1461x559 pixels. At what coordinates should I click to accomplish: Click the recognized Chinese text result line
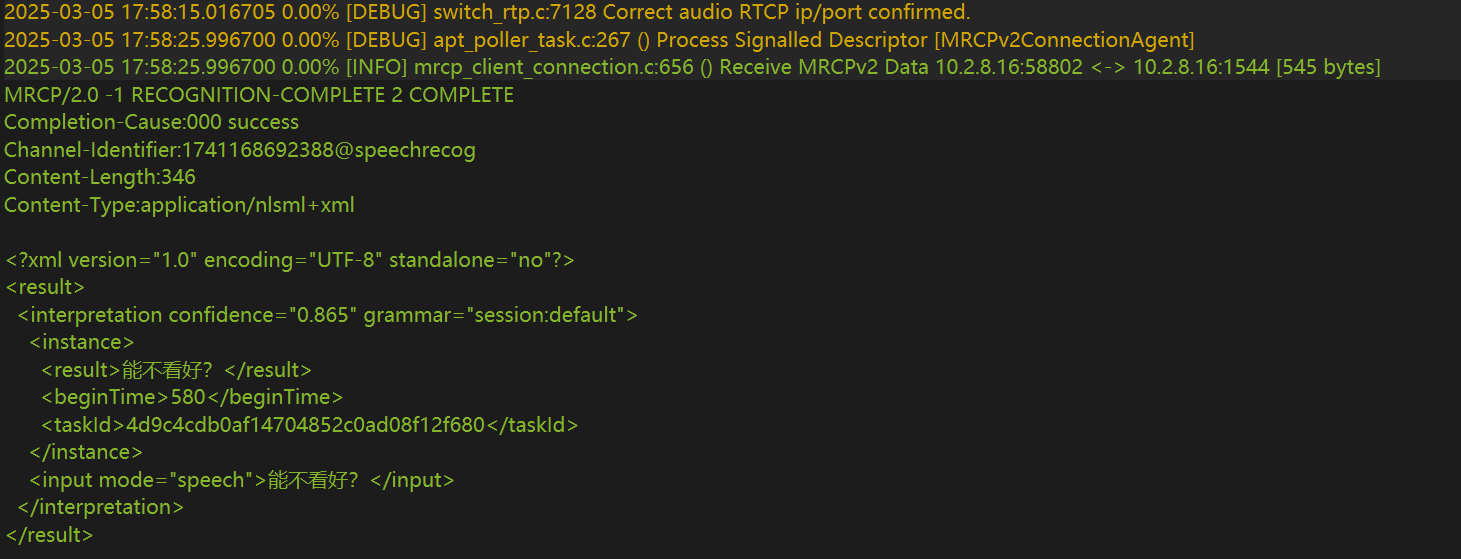(176, 370)
